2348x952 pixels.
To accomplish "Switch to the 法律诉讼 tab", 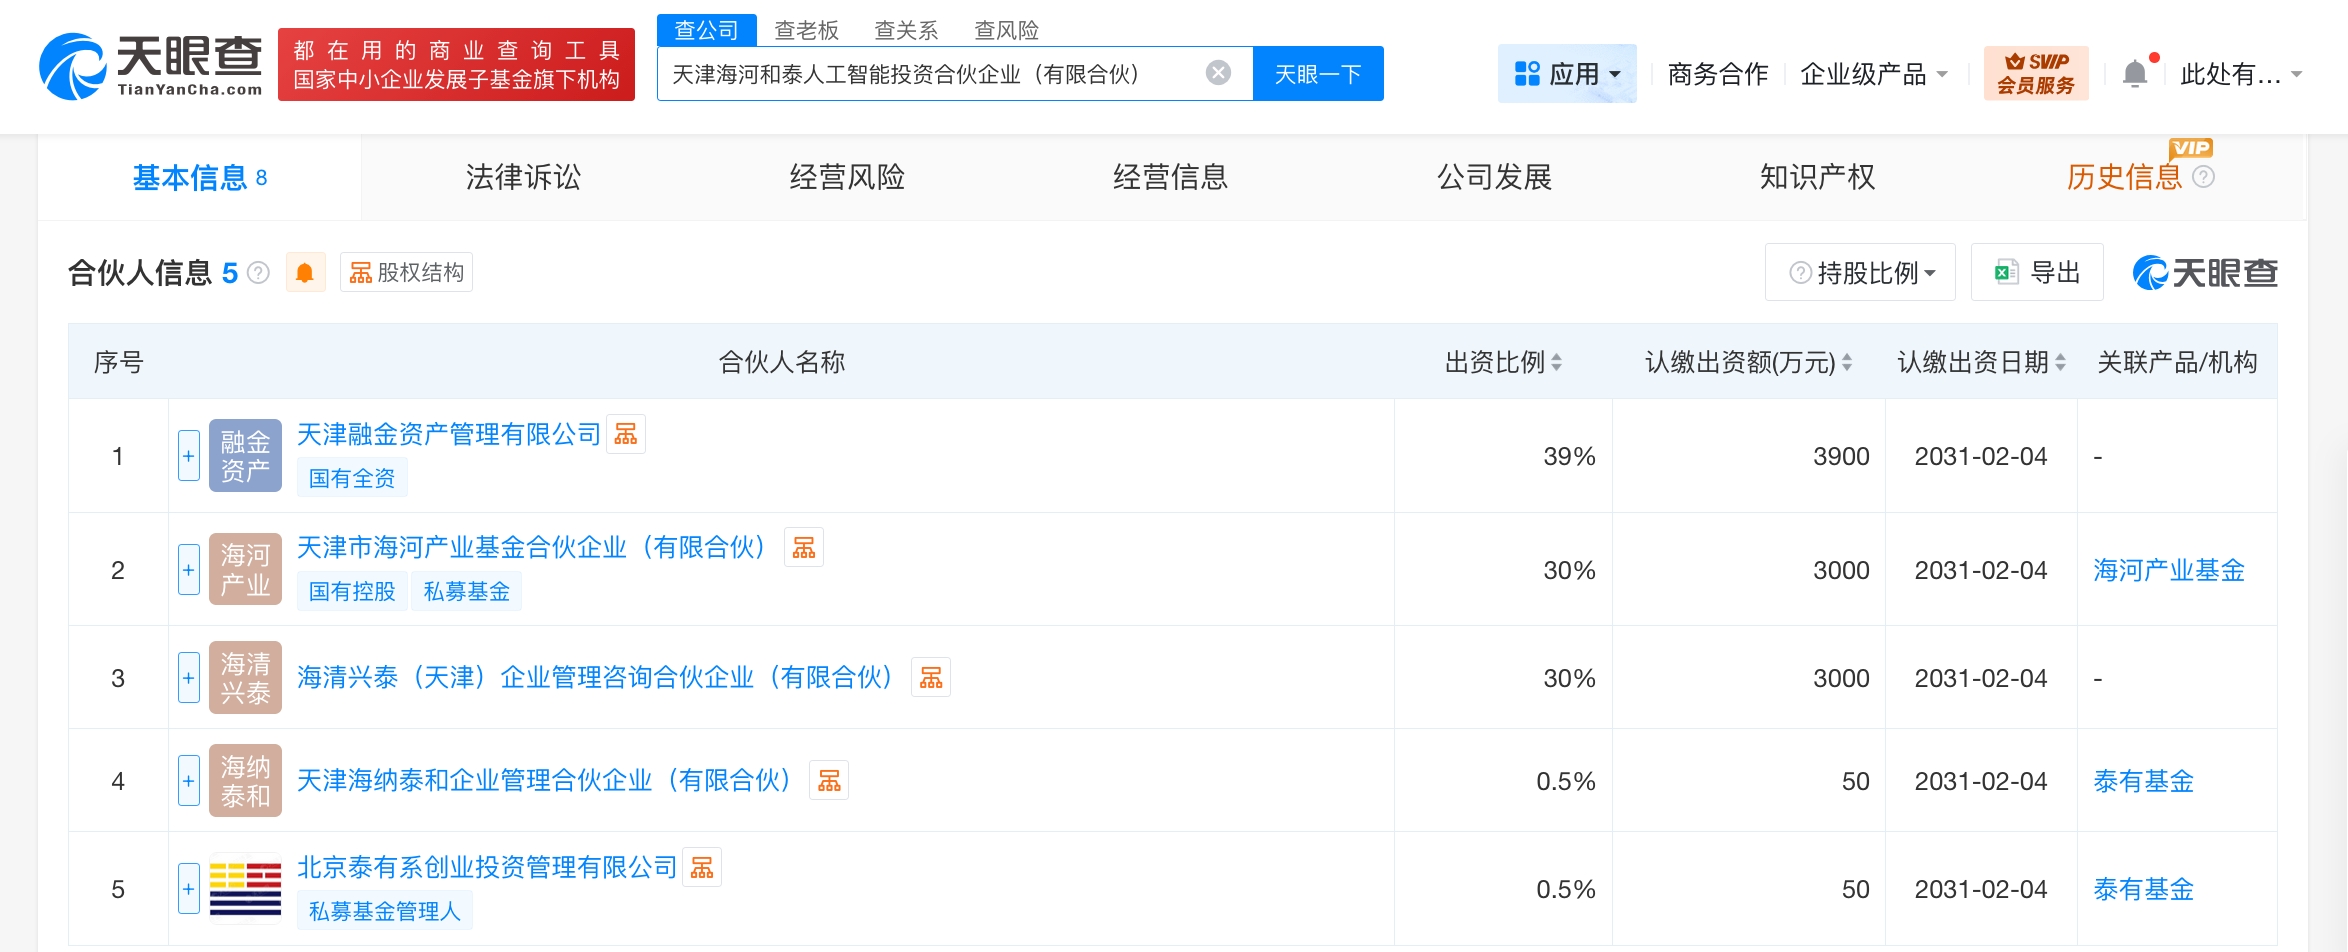I will point(523,177).
